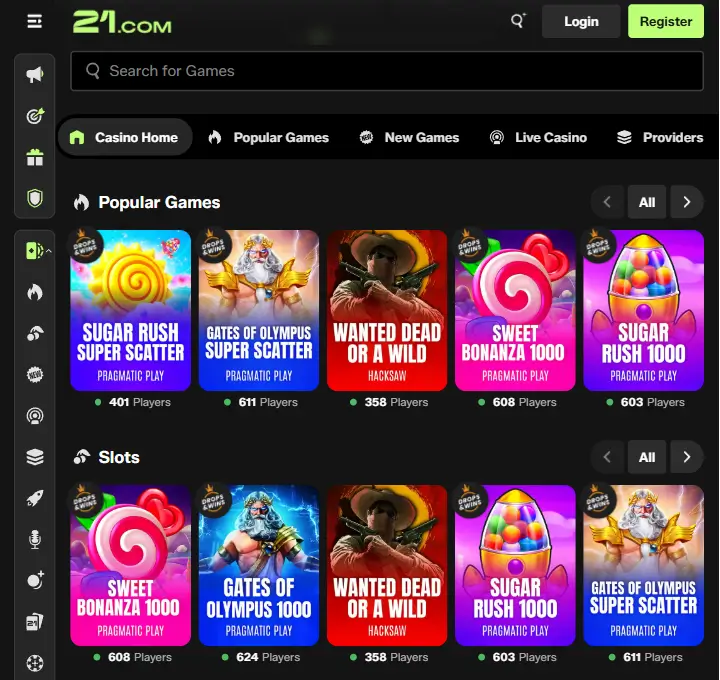720x680 pixels.
Task: Click the '401 Players' text
Action: [x=140, y=402]
